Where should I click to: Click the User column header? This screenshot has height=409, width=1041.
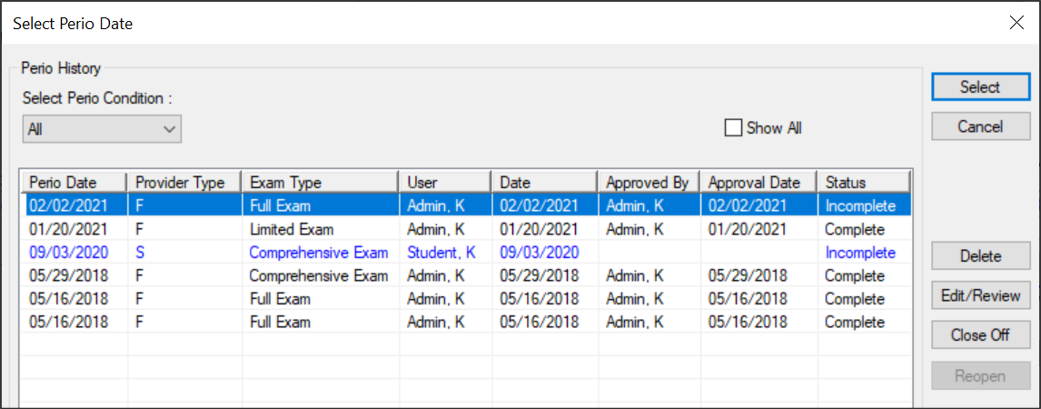[445, 182]
